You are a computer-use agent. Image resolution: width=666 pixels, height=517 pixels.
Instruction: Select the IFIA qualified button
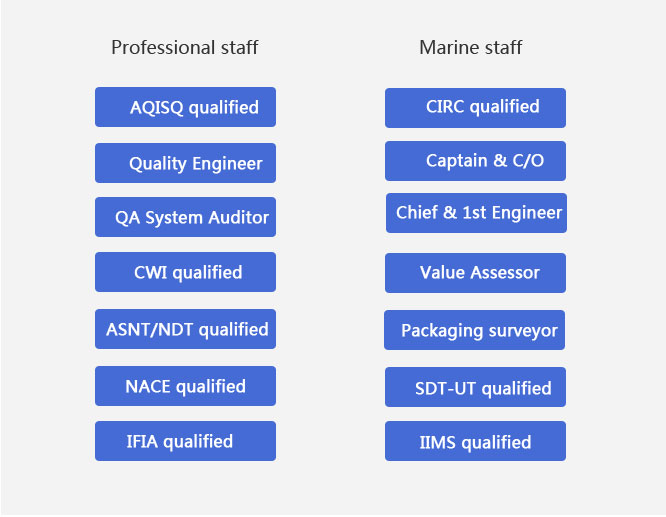pos(185,441)
